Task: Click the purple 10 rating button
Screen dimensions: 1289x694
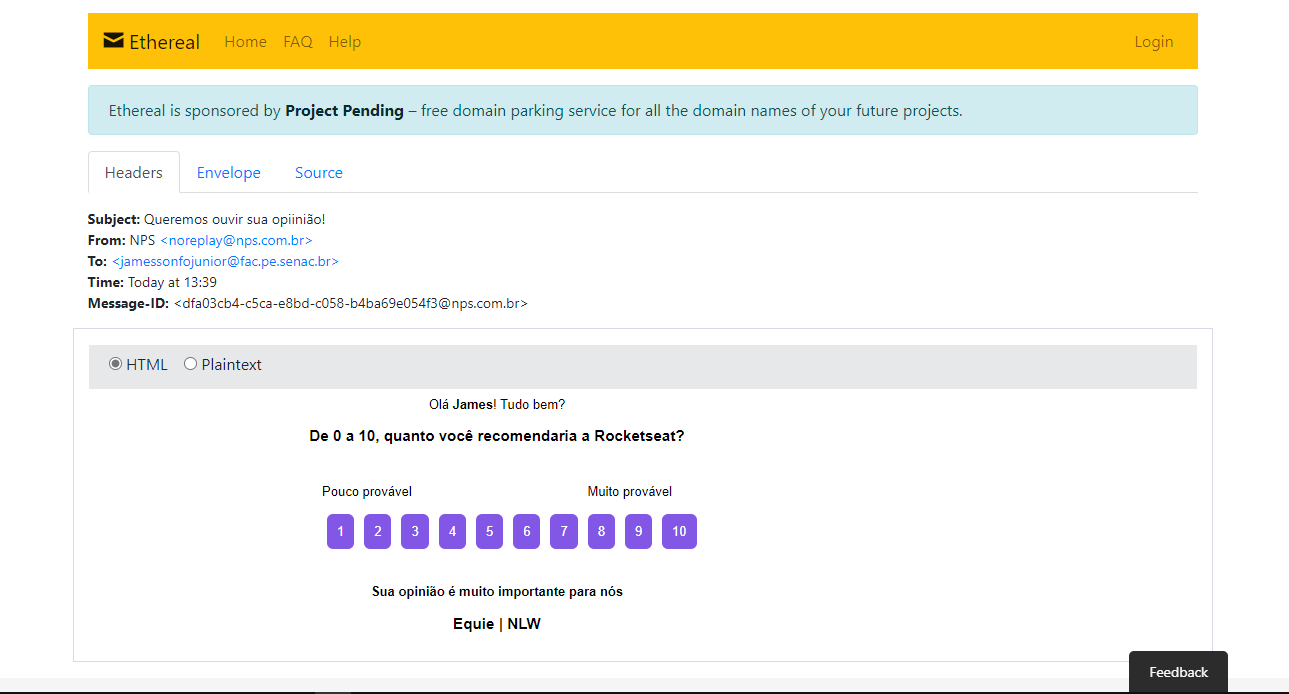Action: [x=679, y=532]
